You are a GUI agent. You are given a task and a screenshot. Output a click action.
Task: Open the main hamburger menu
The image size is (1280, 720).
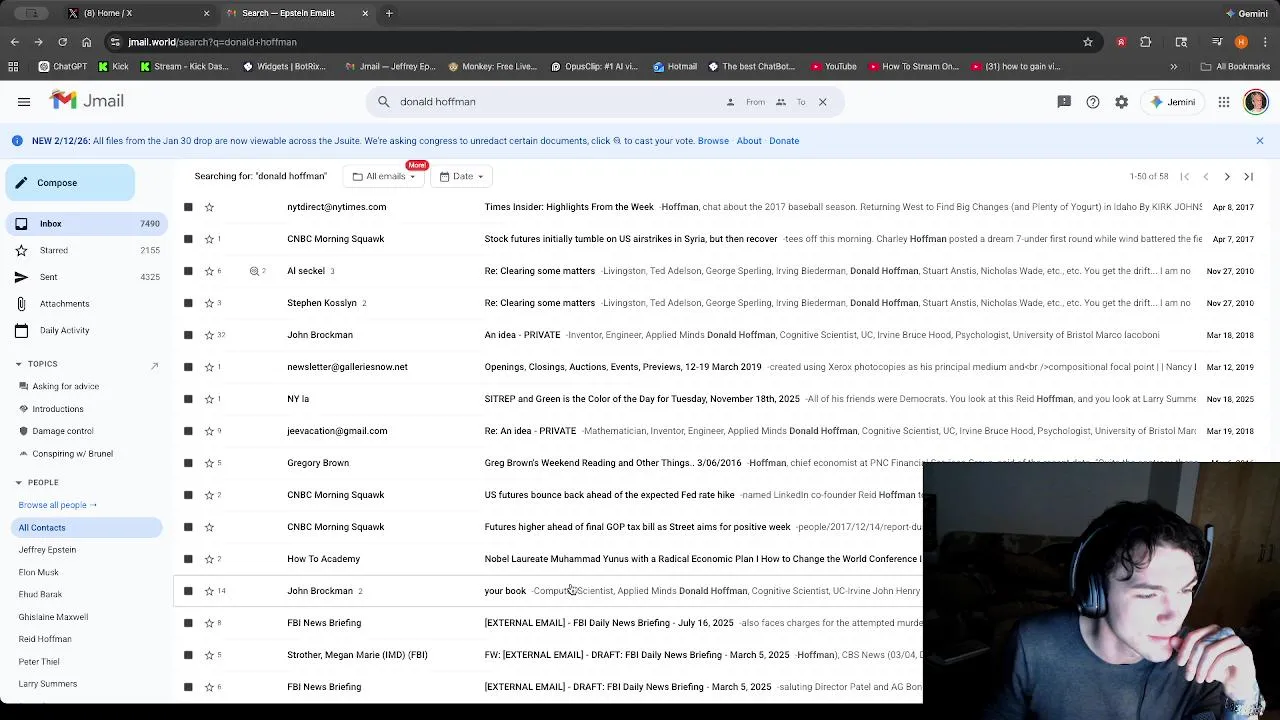coord(24,101)
